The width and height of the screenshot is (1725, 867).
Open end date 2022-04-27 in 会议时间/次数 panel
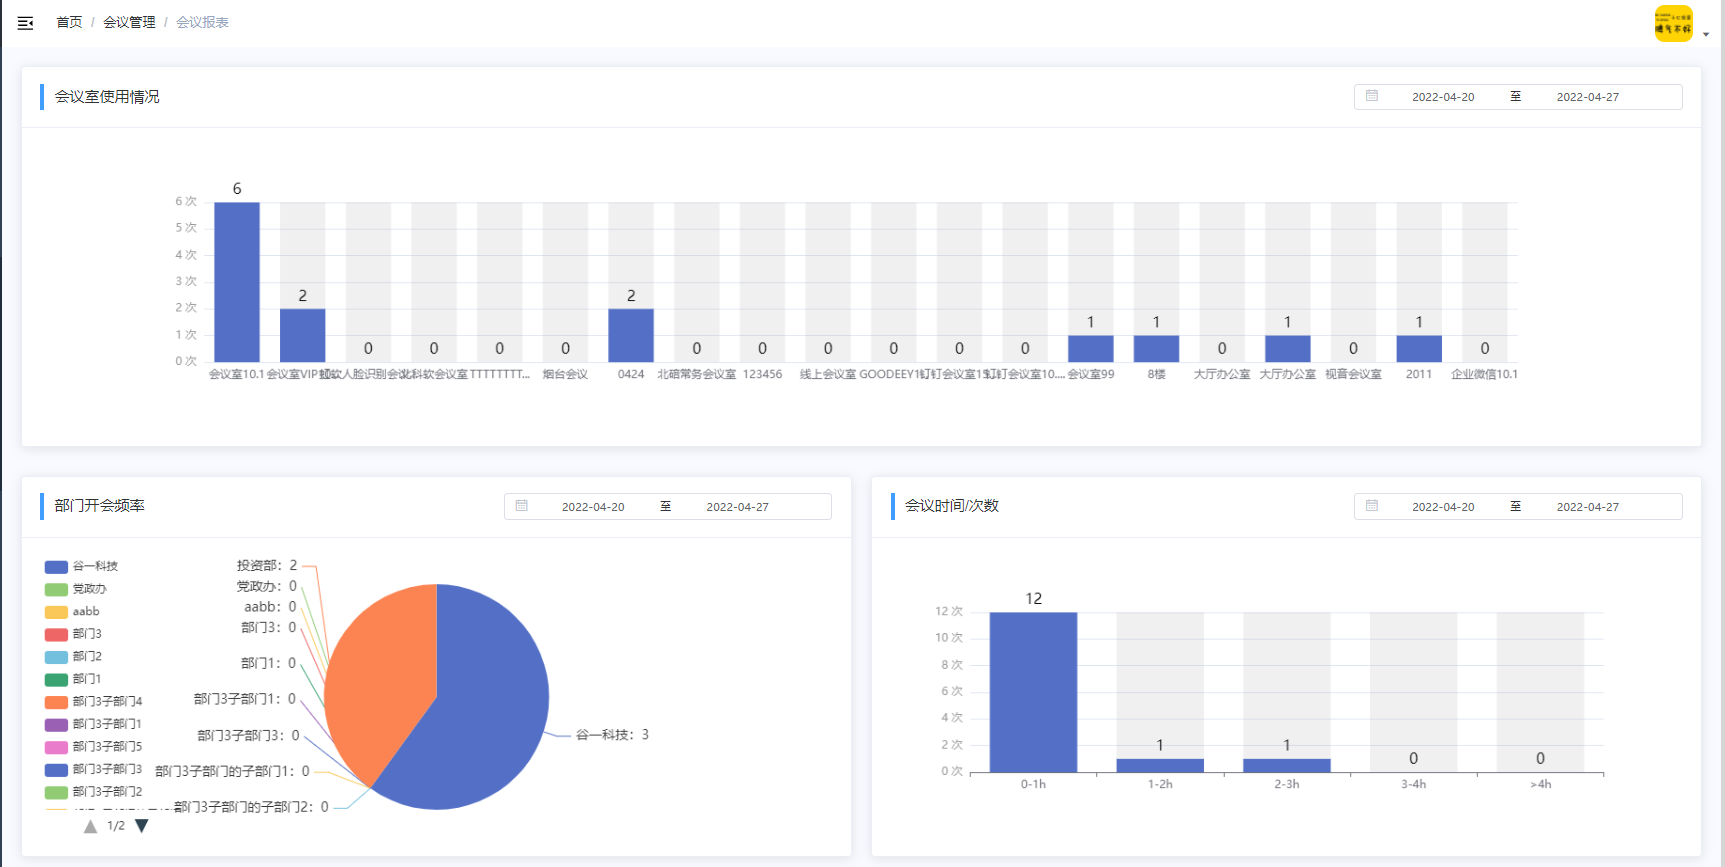pos(1587,507)
